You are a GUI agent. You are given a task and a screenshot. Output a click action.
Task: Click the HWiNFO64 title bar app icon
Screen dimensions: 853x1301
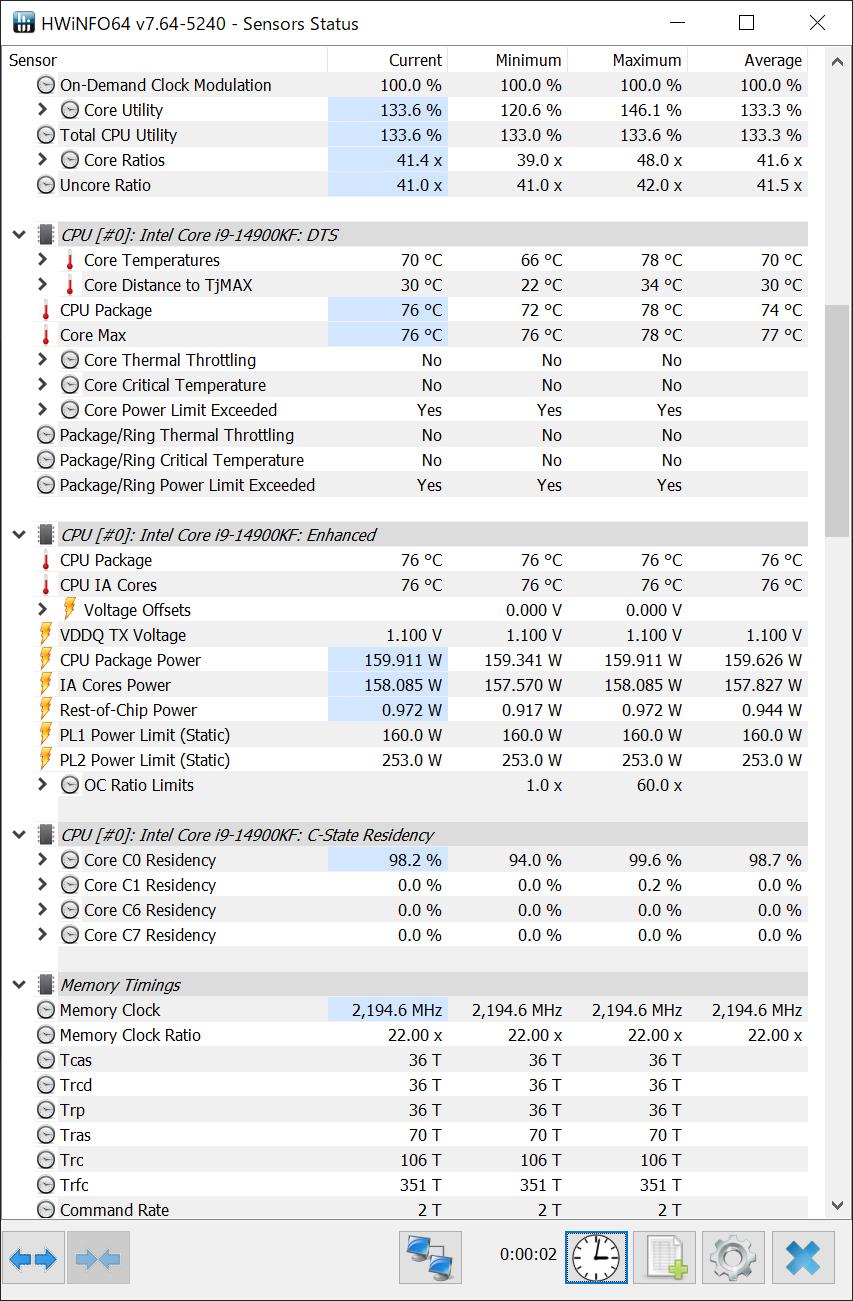22,23
